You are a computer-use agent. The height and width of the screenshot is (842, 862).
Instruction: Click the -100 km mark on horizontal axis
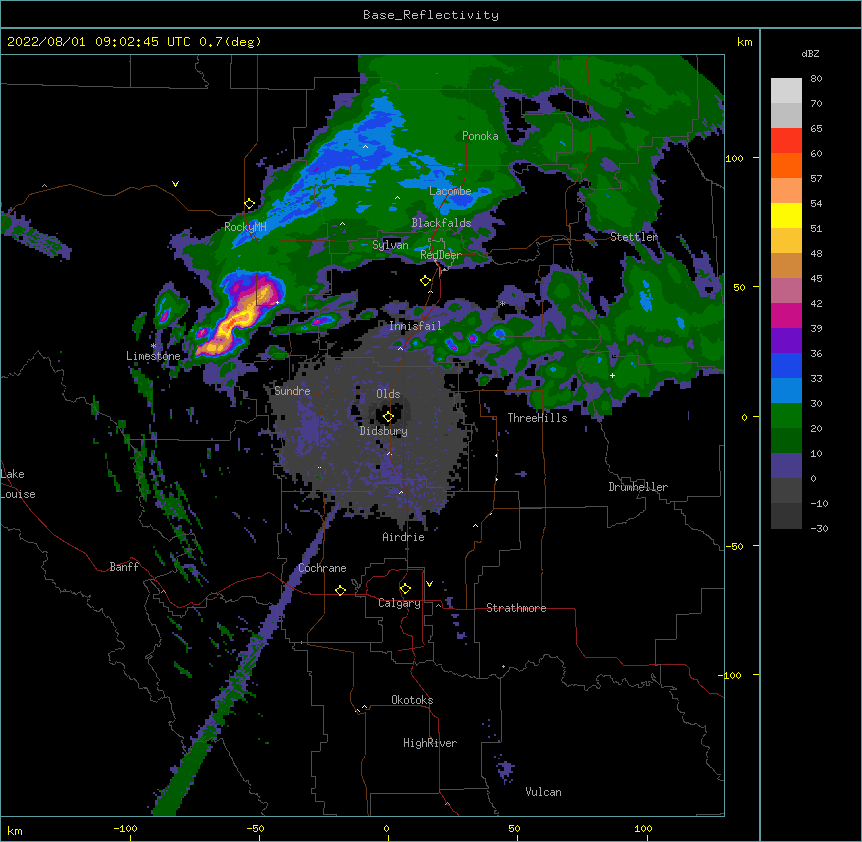pyautogui.click(x=125, y=828)
